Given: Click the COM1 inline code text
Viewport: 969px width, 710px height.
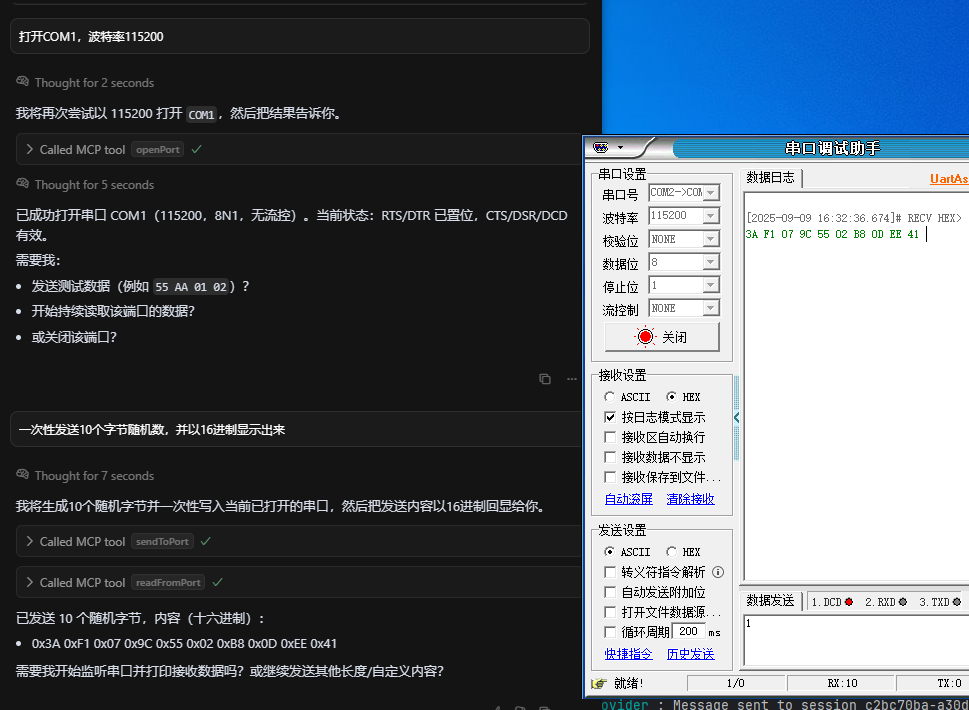Looking at the screenshot, I should pos(201,114).
